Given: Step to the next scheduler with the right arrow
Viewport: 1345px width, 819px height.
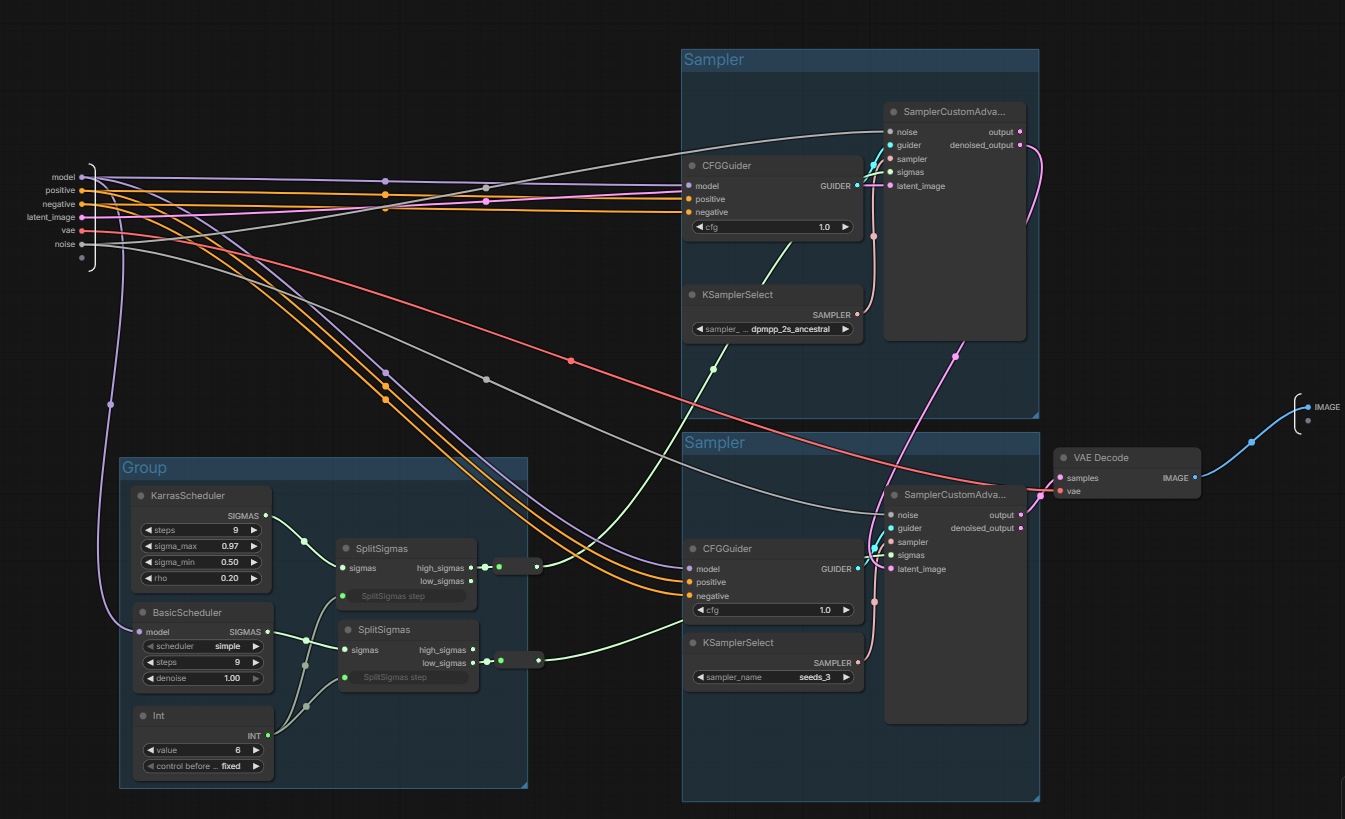Looking at the screenshot, I should point(255,646).
